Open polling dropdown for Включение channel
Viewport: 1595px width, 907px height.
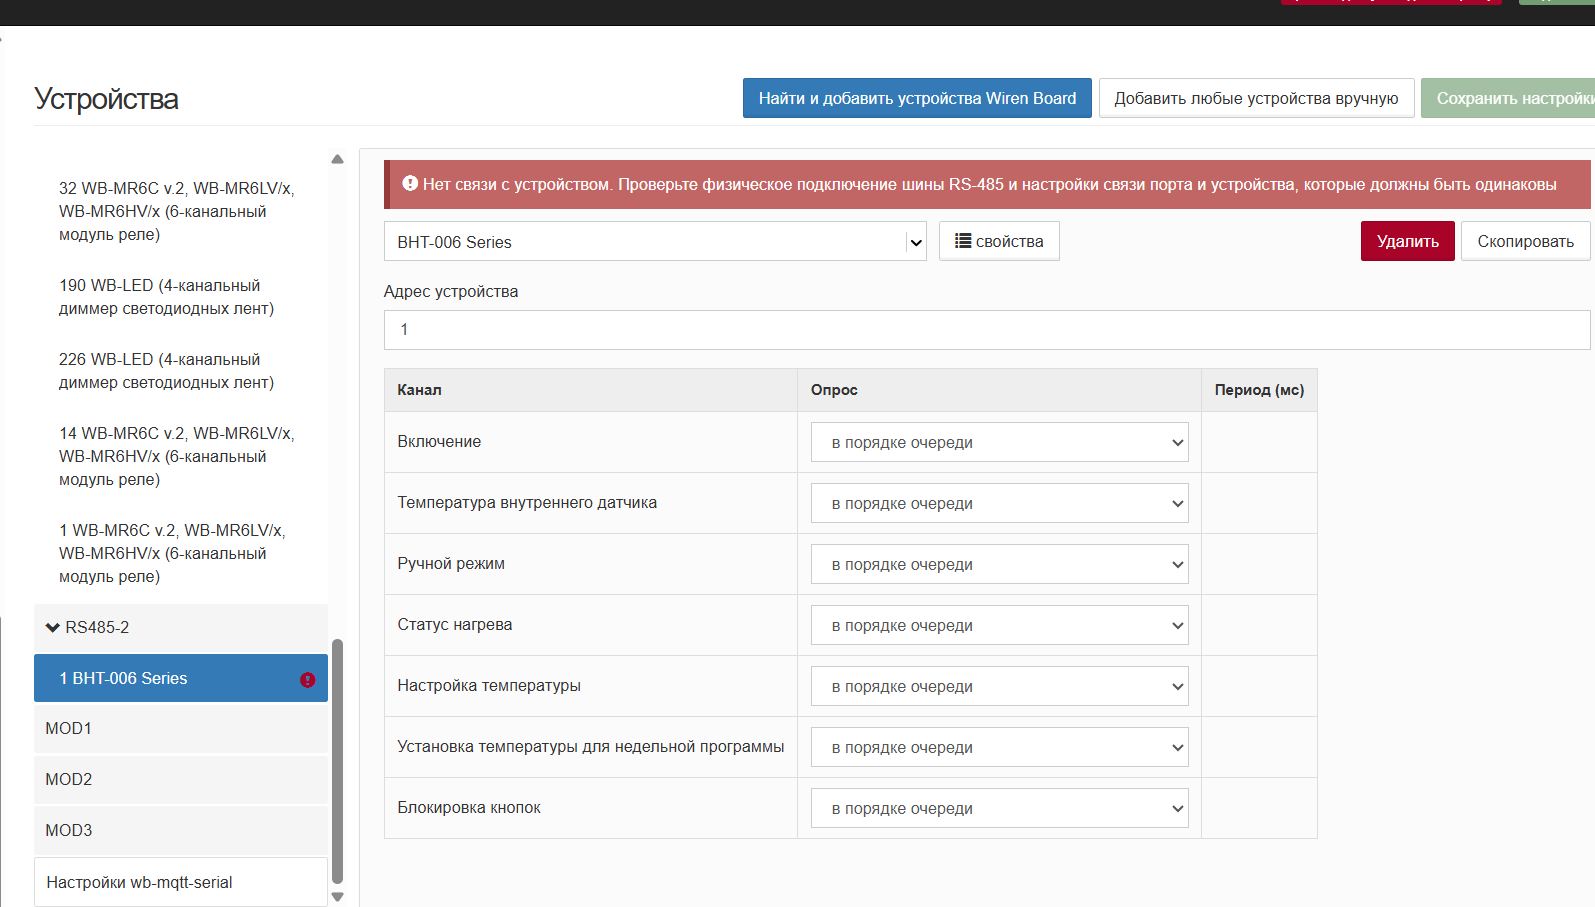[998, 443]
